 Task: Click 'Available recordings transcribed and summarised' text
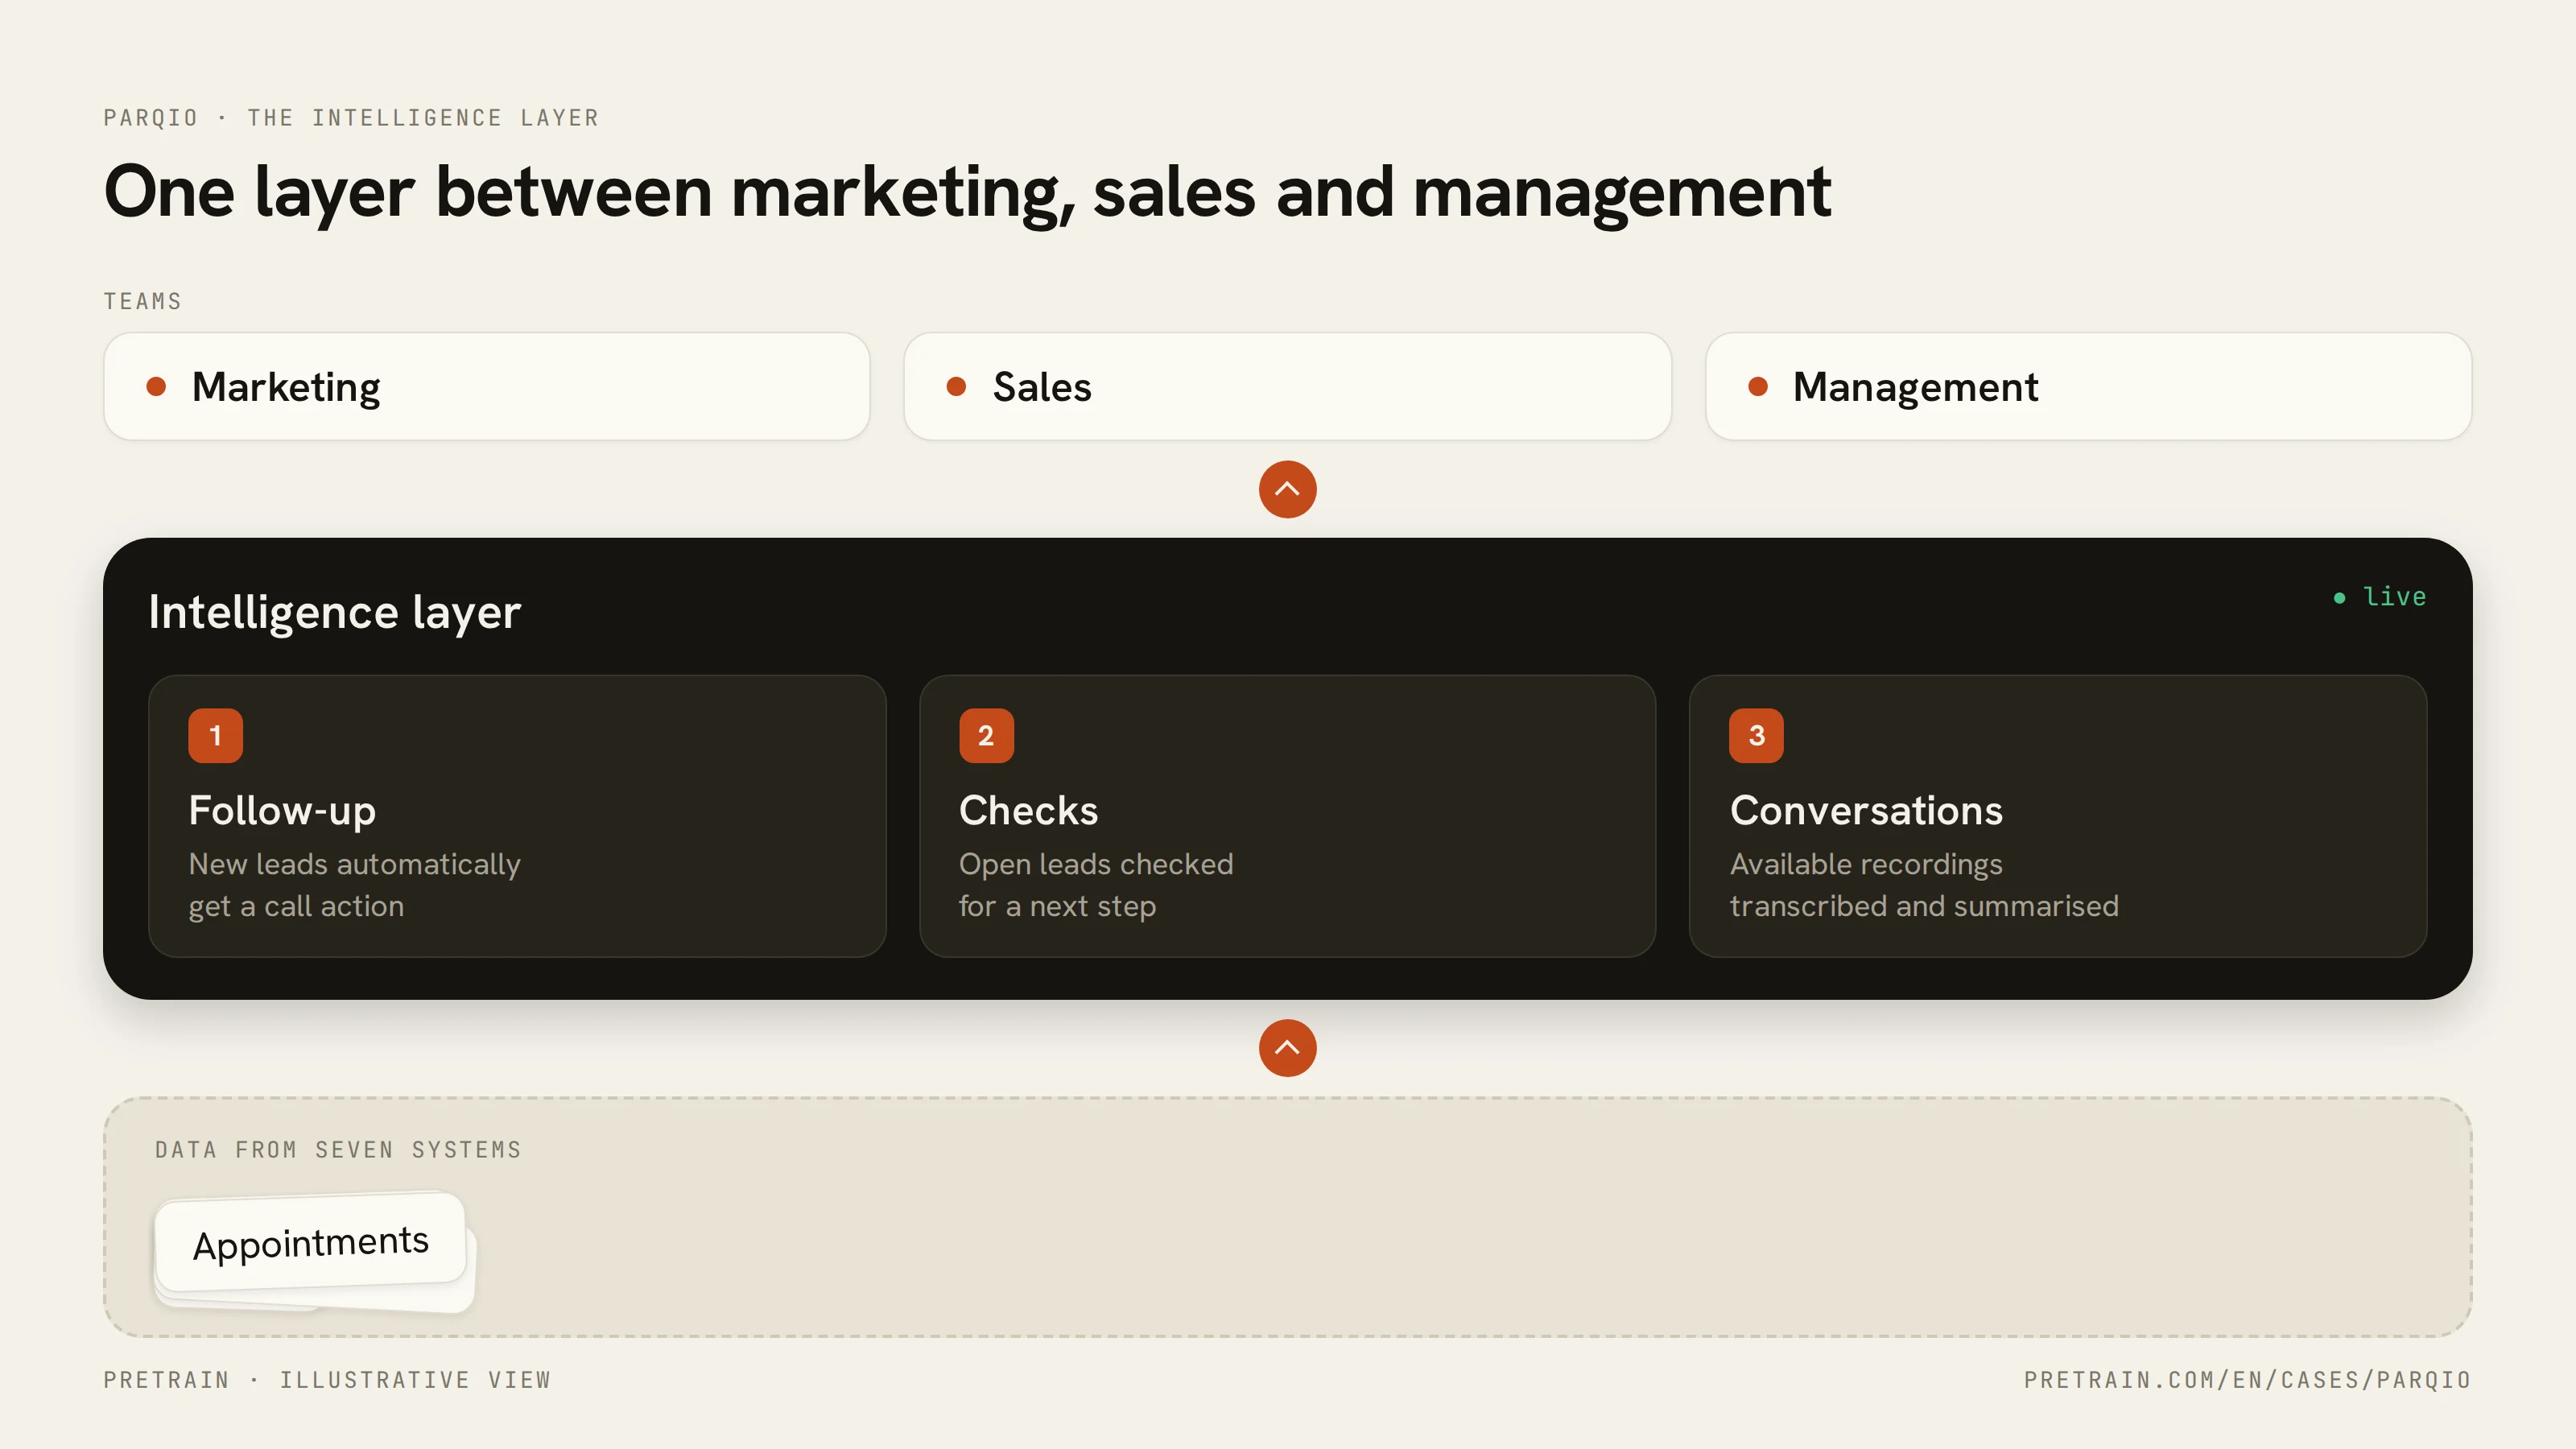pos(1924,885)
